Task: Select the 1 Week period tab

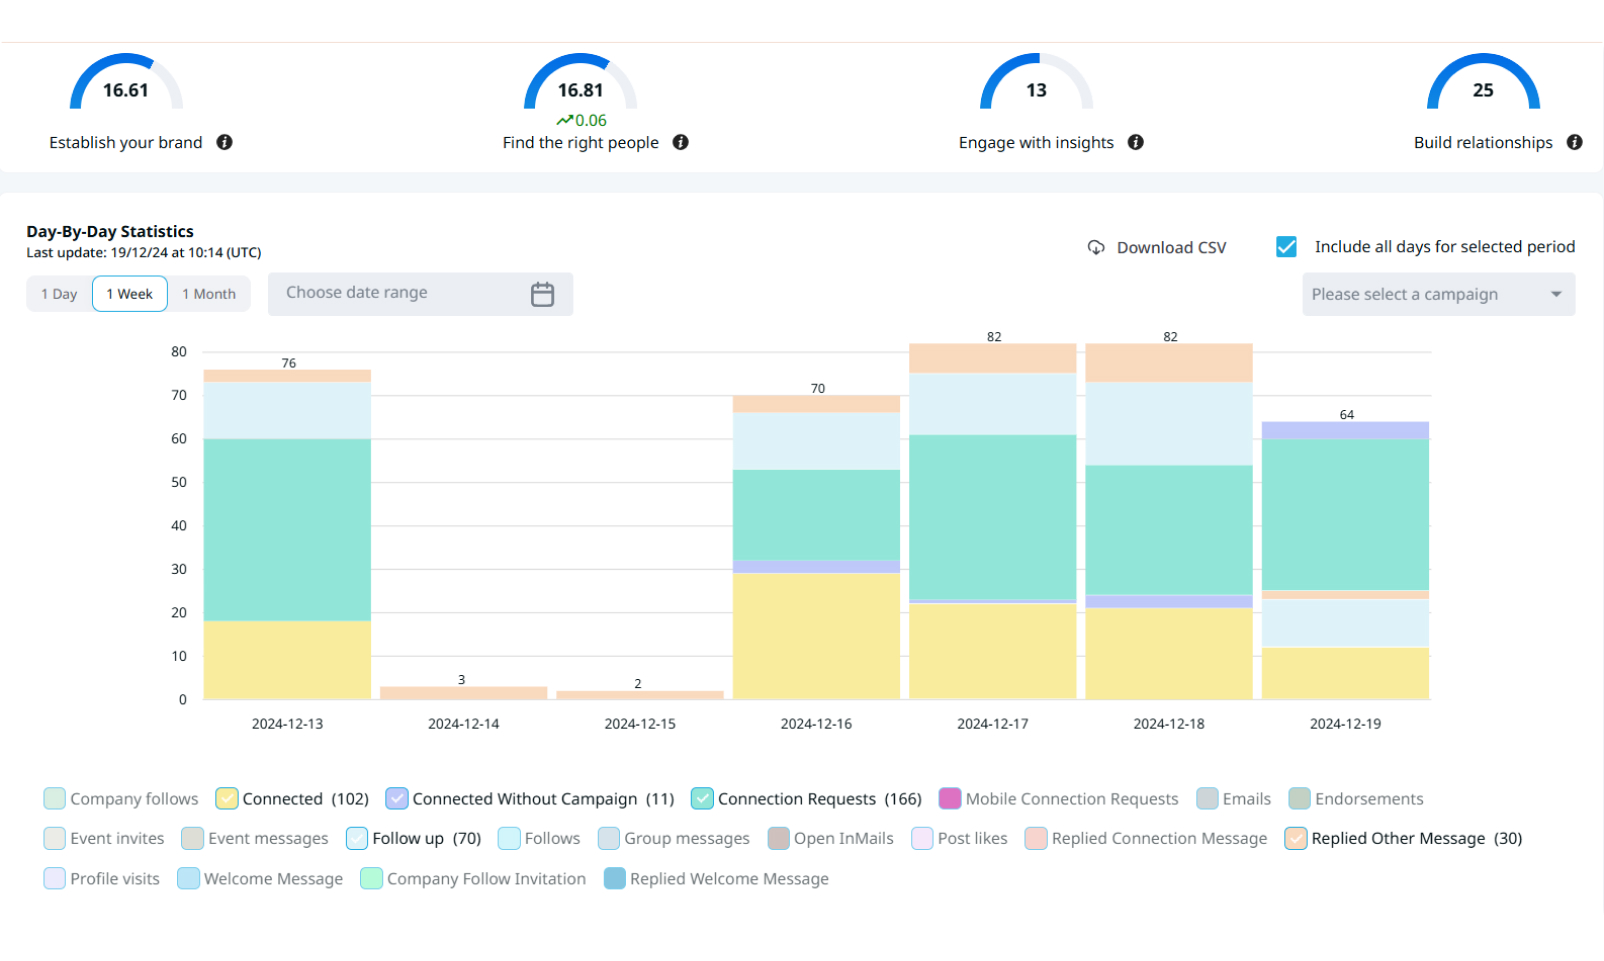Action: [x=130, y=294]
